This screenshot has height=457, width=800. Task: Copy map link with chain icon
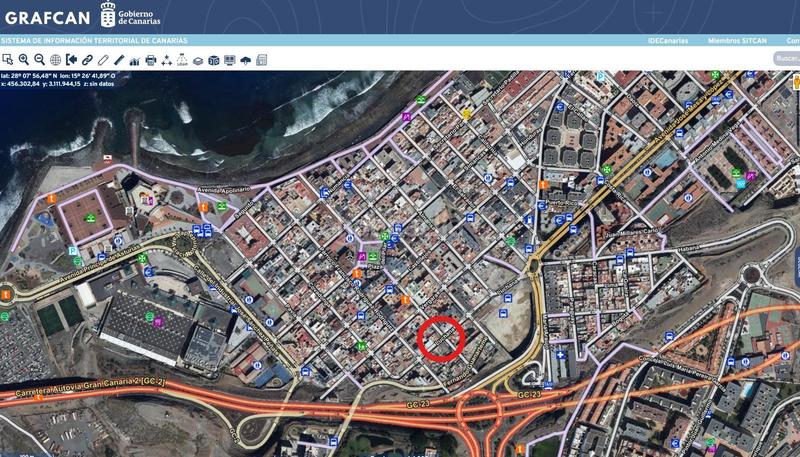(x=87, y=60)
